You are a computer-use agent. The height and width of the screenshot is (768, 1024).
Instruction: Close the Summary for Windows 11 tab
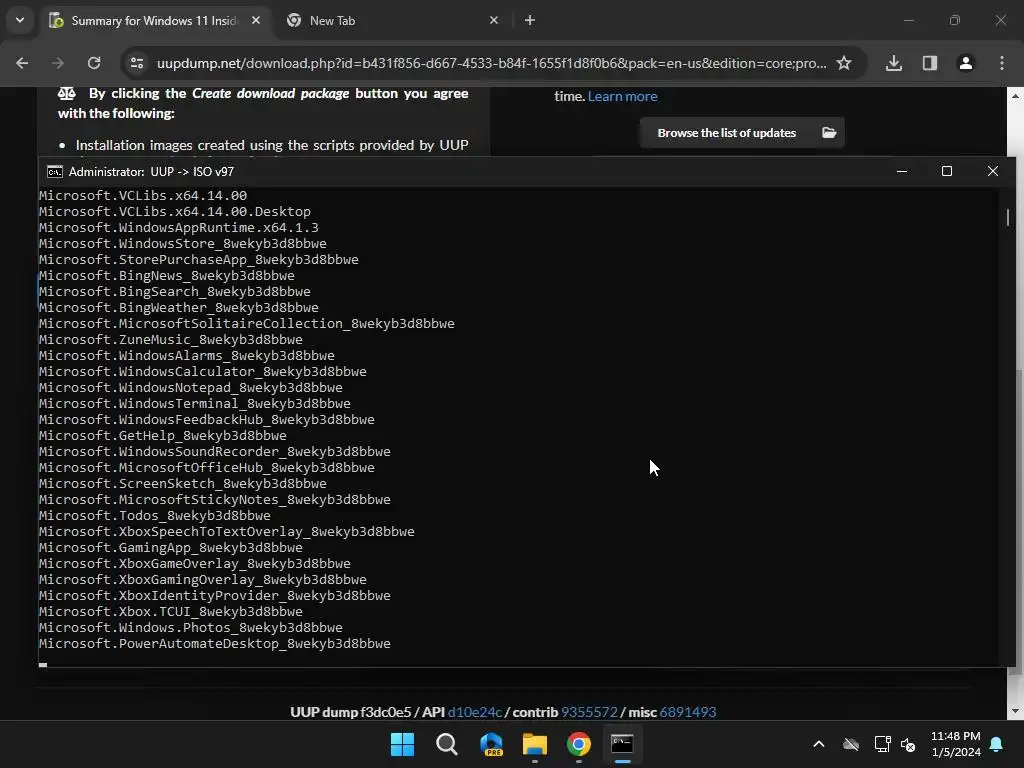pos(256,20)
